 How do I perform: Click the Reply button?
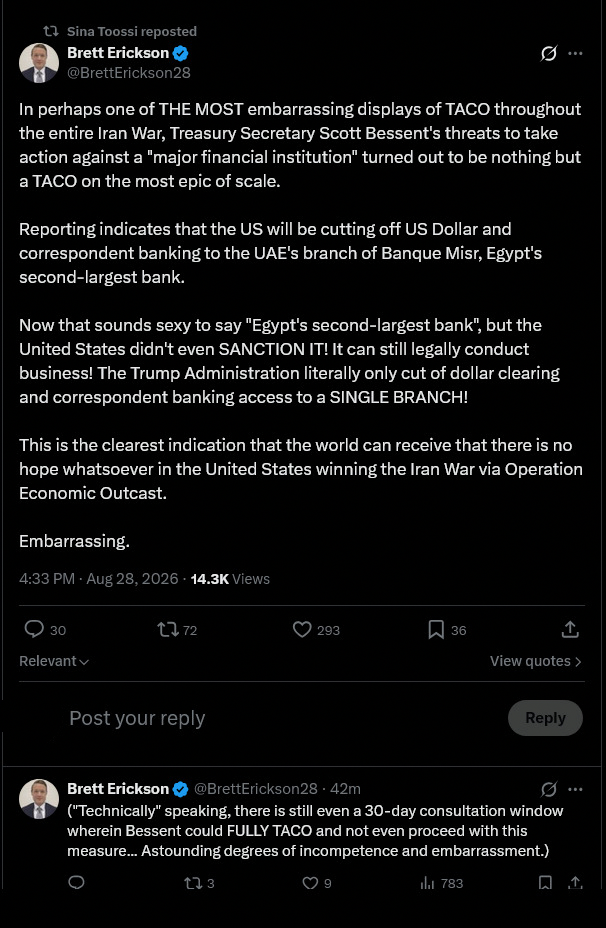coord(545,718)
